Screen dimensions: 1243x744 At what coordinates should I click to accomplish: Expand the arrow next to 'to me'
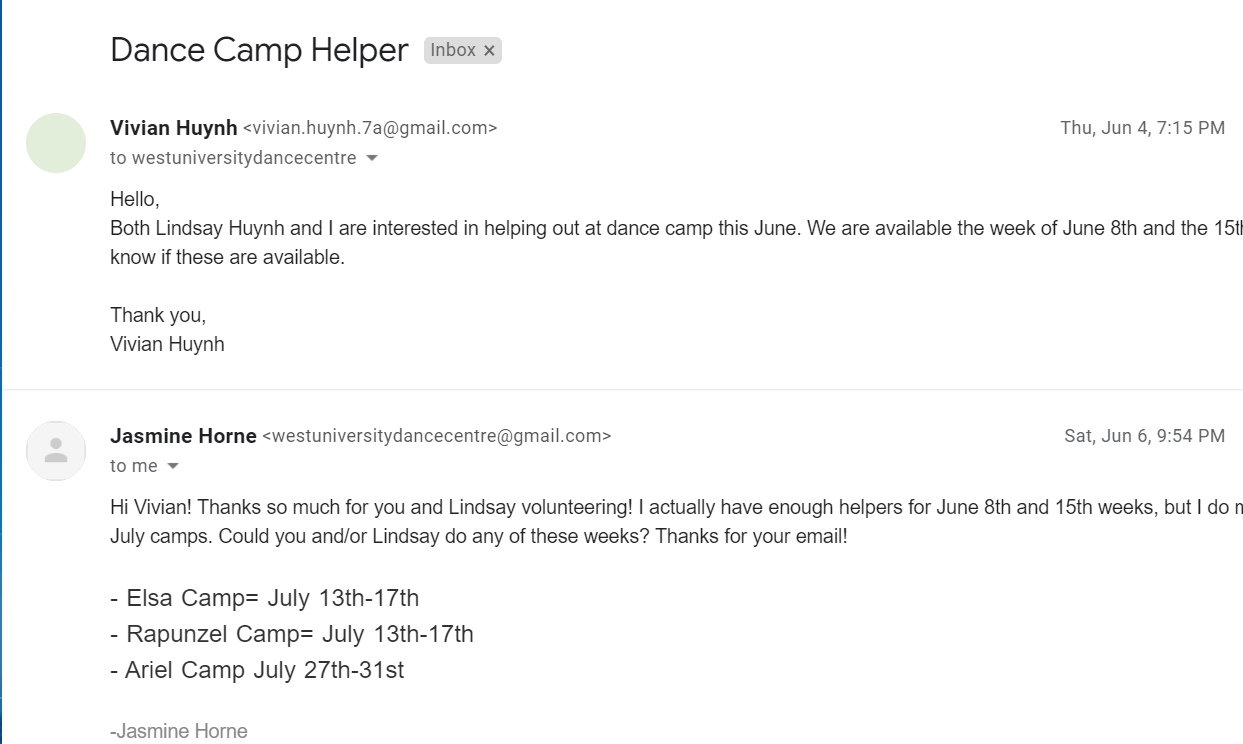coord(173,466)
